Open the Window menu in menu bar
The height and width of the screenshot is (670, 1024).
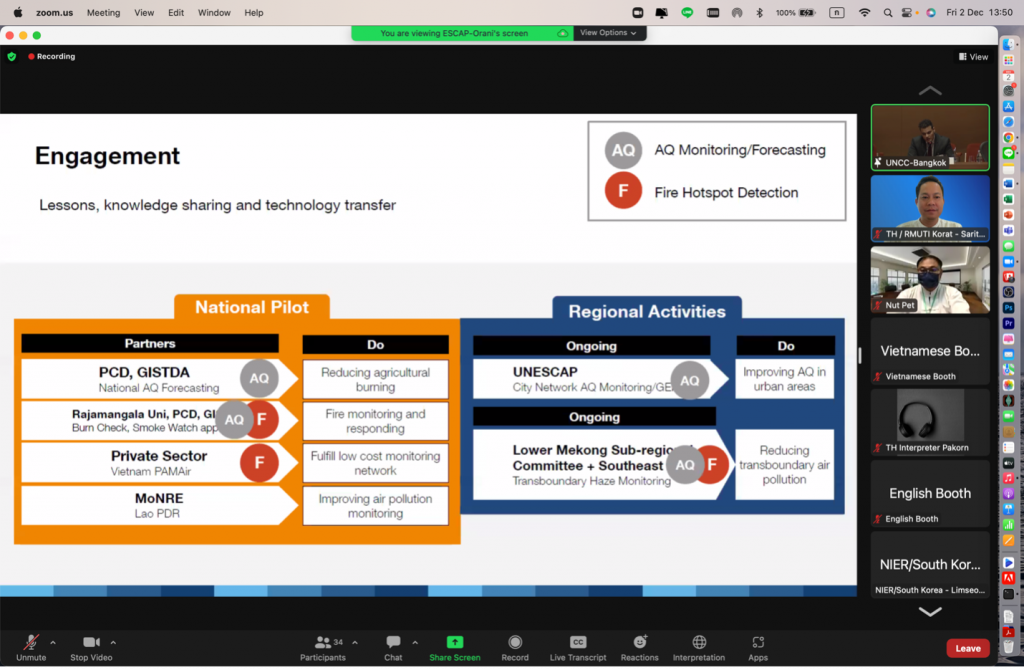pos(214,13)
